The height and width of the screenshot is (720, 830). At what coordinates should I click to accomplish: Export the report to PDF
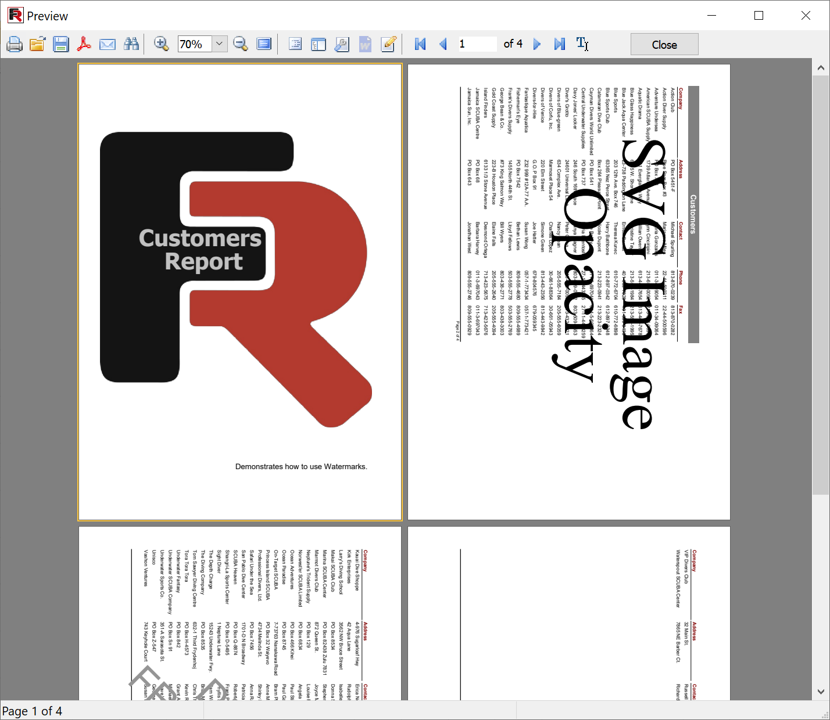84,44
